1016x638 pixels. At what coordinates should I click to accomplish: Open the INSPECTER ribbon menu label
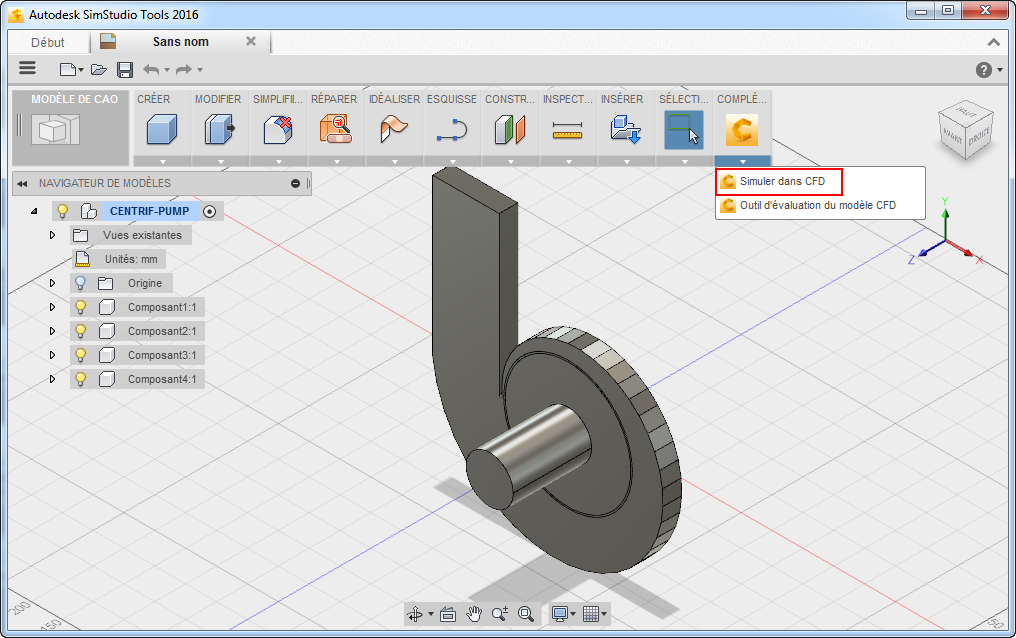[x=568, y=99]
